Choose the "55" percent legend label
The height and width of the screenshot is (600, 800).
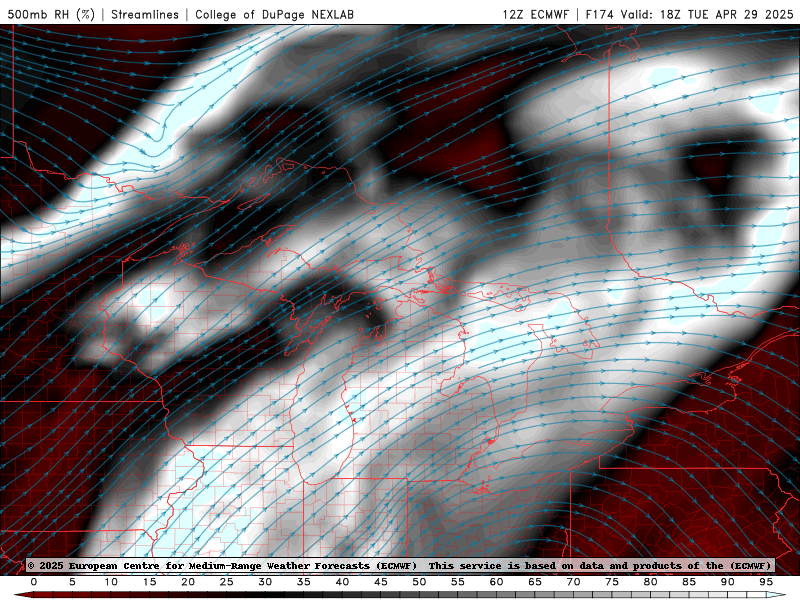tap(458, 582)
